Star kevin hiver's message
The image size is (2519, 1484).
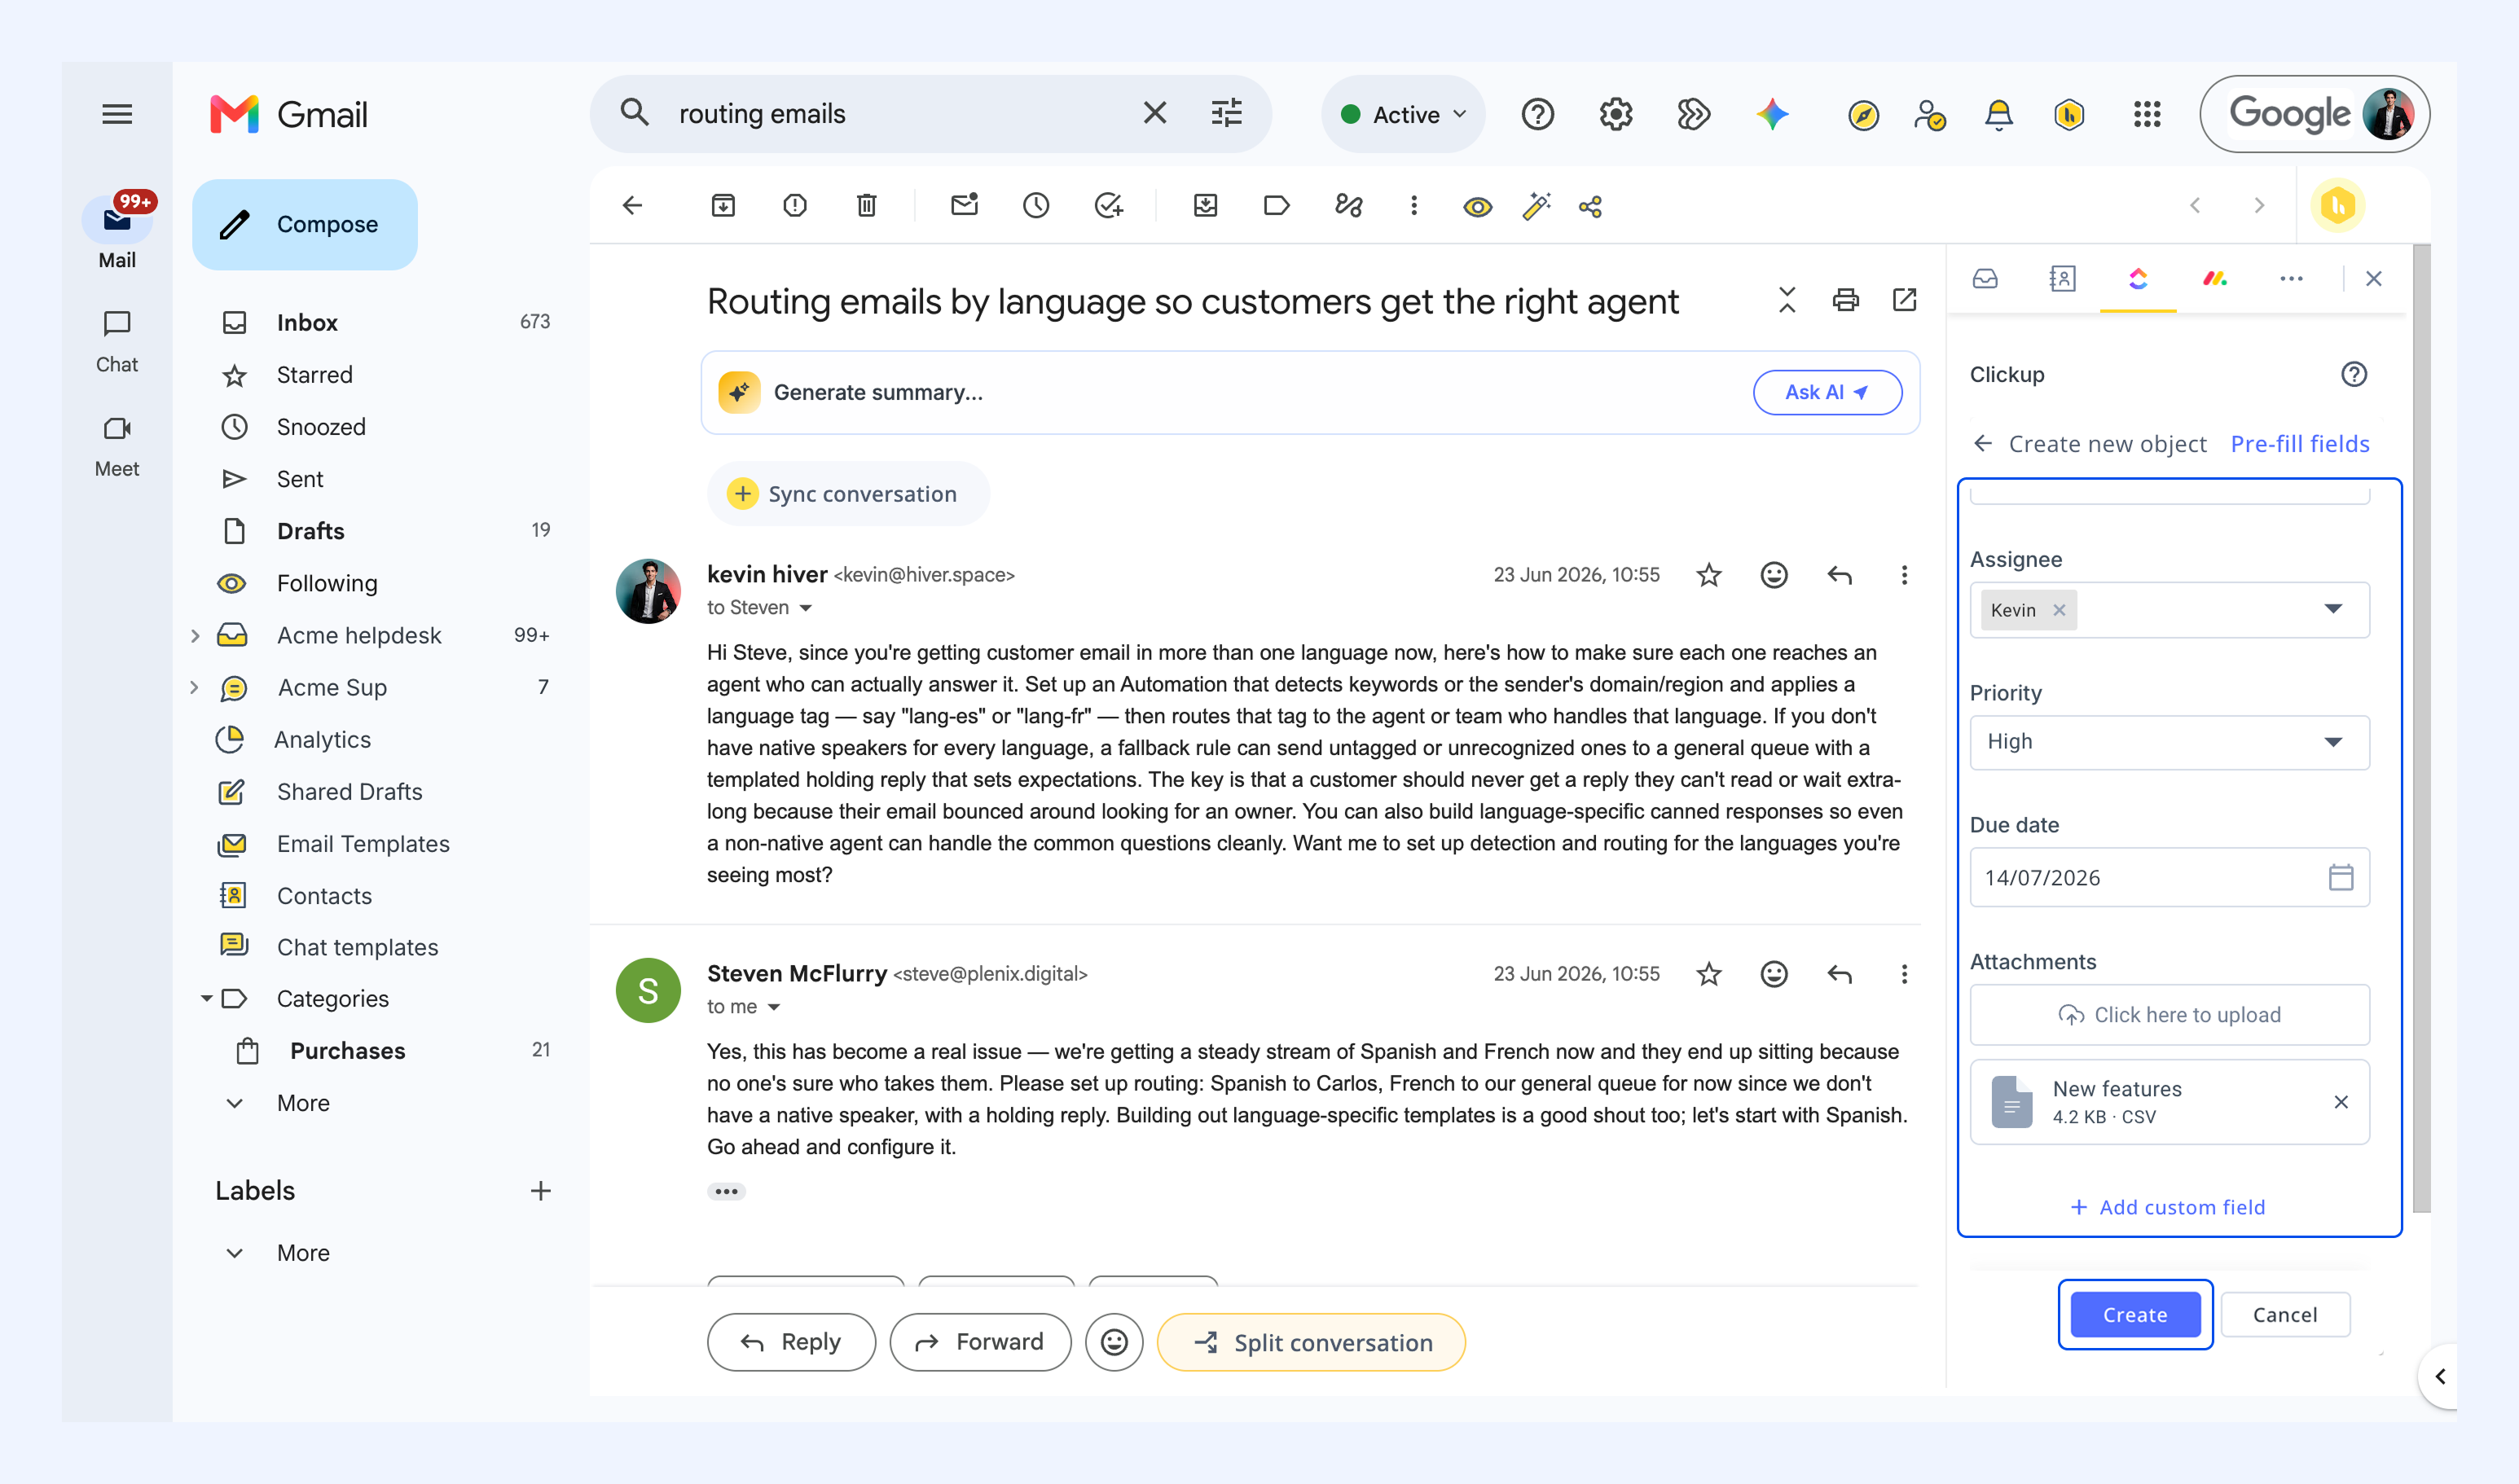pyautogui.click(x=1709, y=575)
